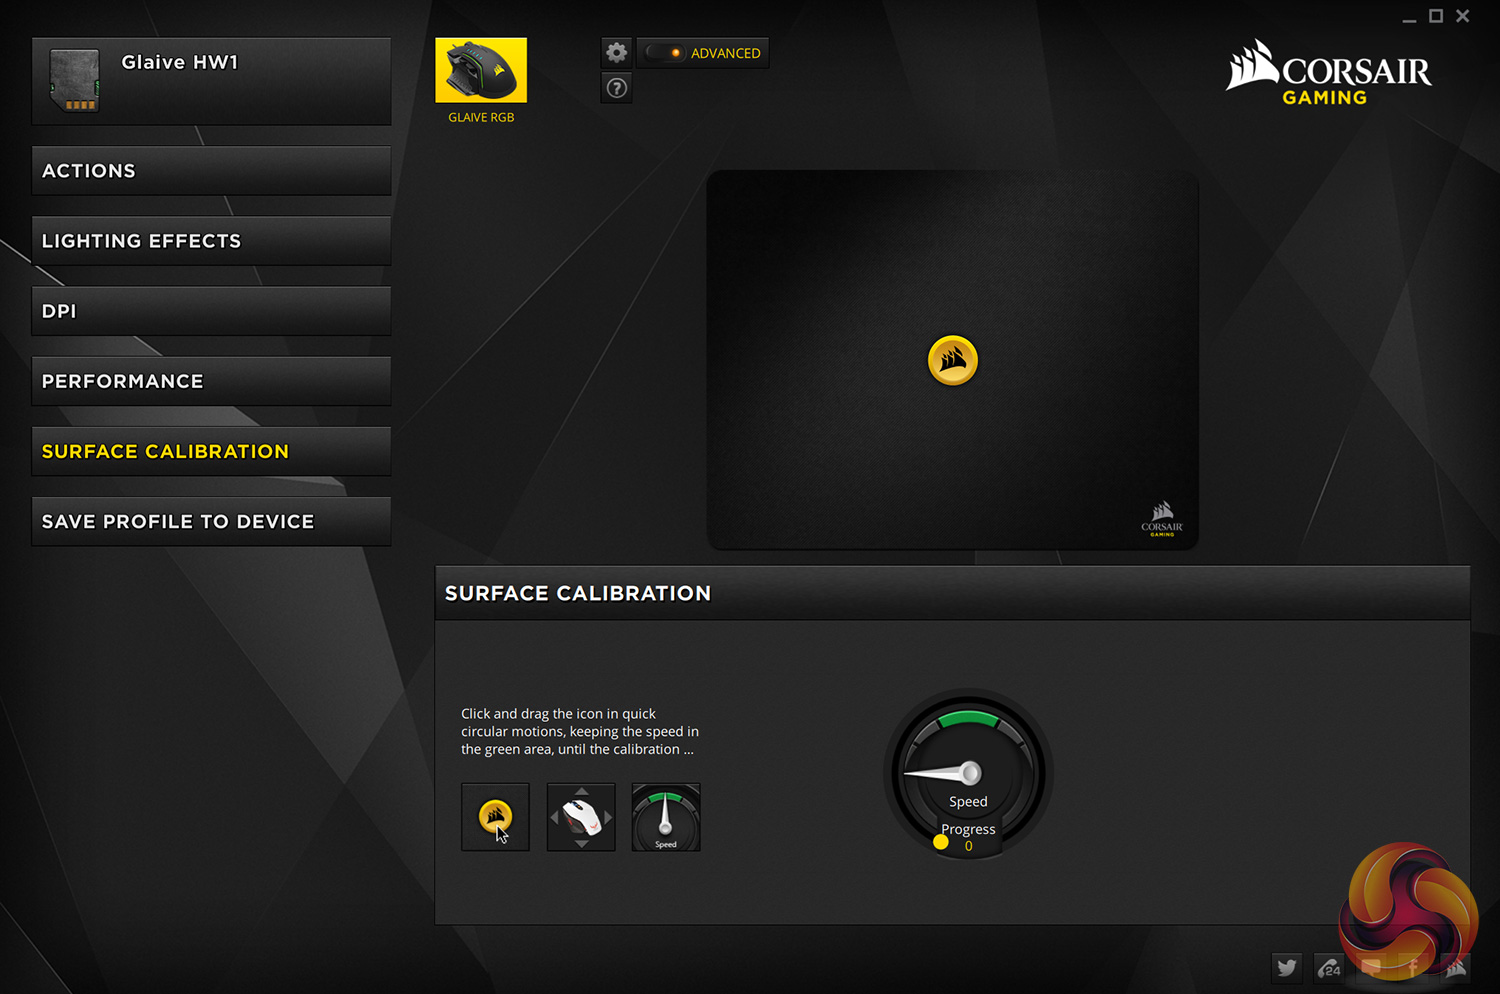This screenshot has height=994, width=1500.
Task: Click the click-and-drag step icon with cursor
Action: click(496, 817)
